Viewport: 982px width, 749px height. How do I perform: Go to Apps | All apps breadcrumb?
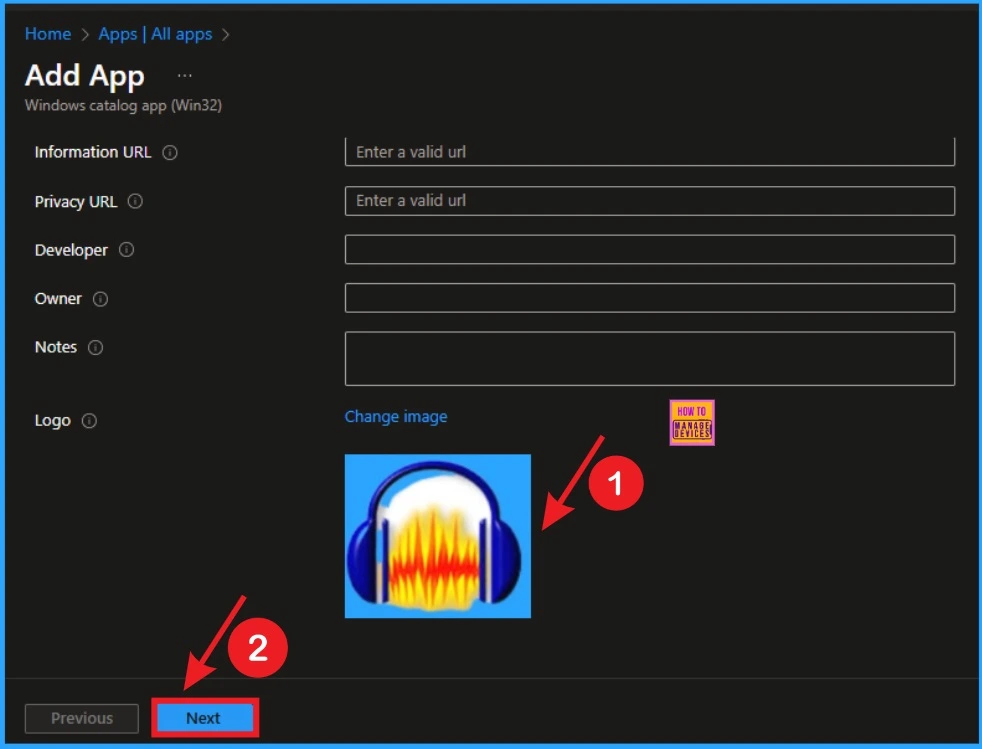point(155,34)
